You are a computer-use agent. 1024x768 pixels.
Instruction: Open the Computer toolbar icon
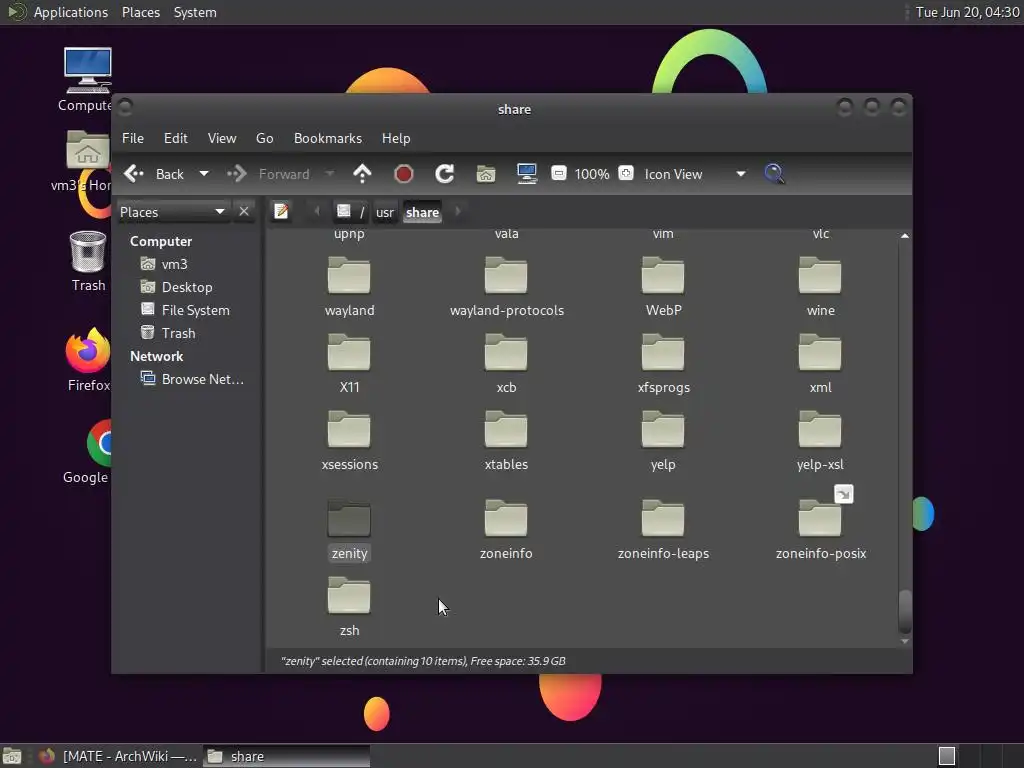527,174
